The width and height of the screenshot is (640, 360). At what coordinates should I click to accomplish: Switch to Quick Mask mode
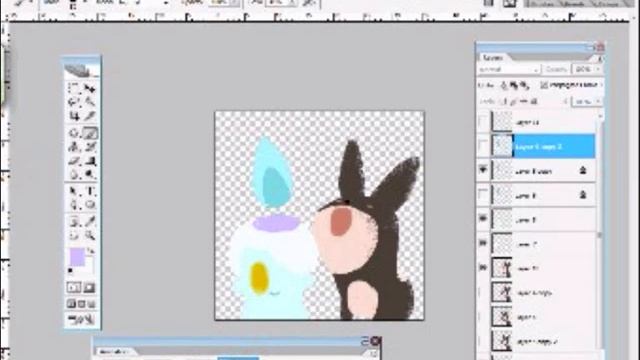(89, 287)
